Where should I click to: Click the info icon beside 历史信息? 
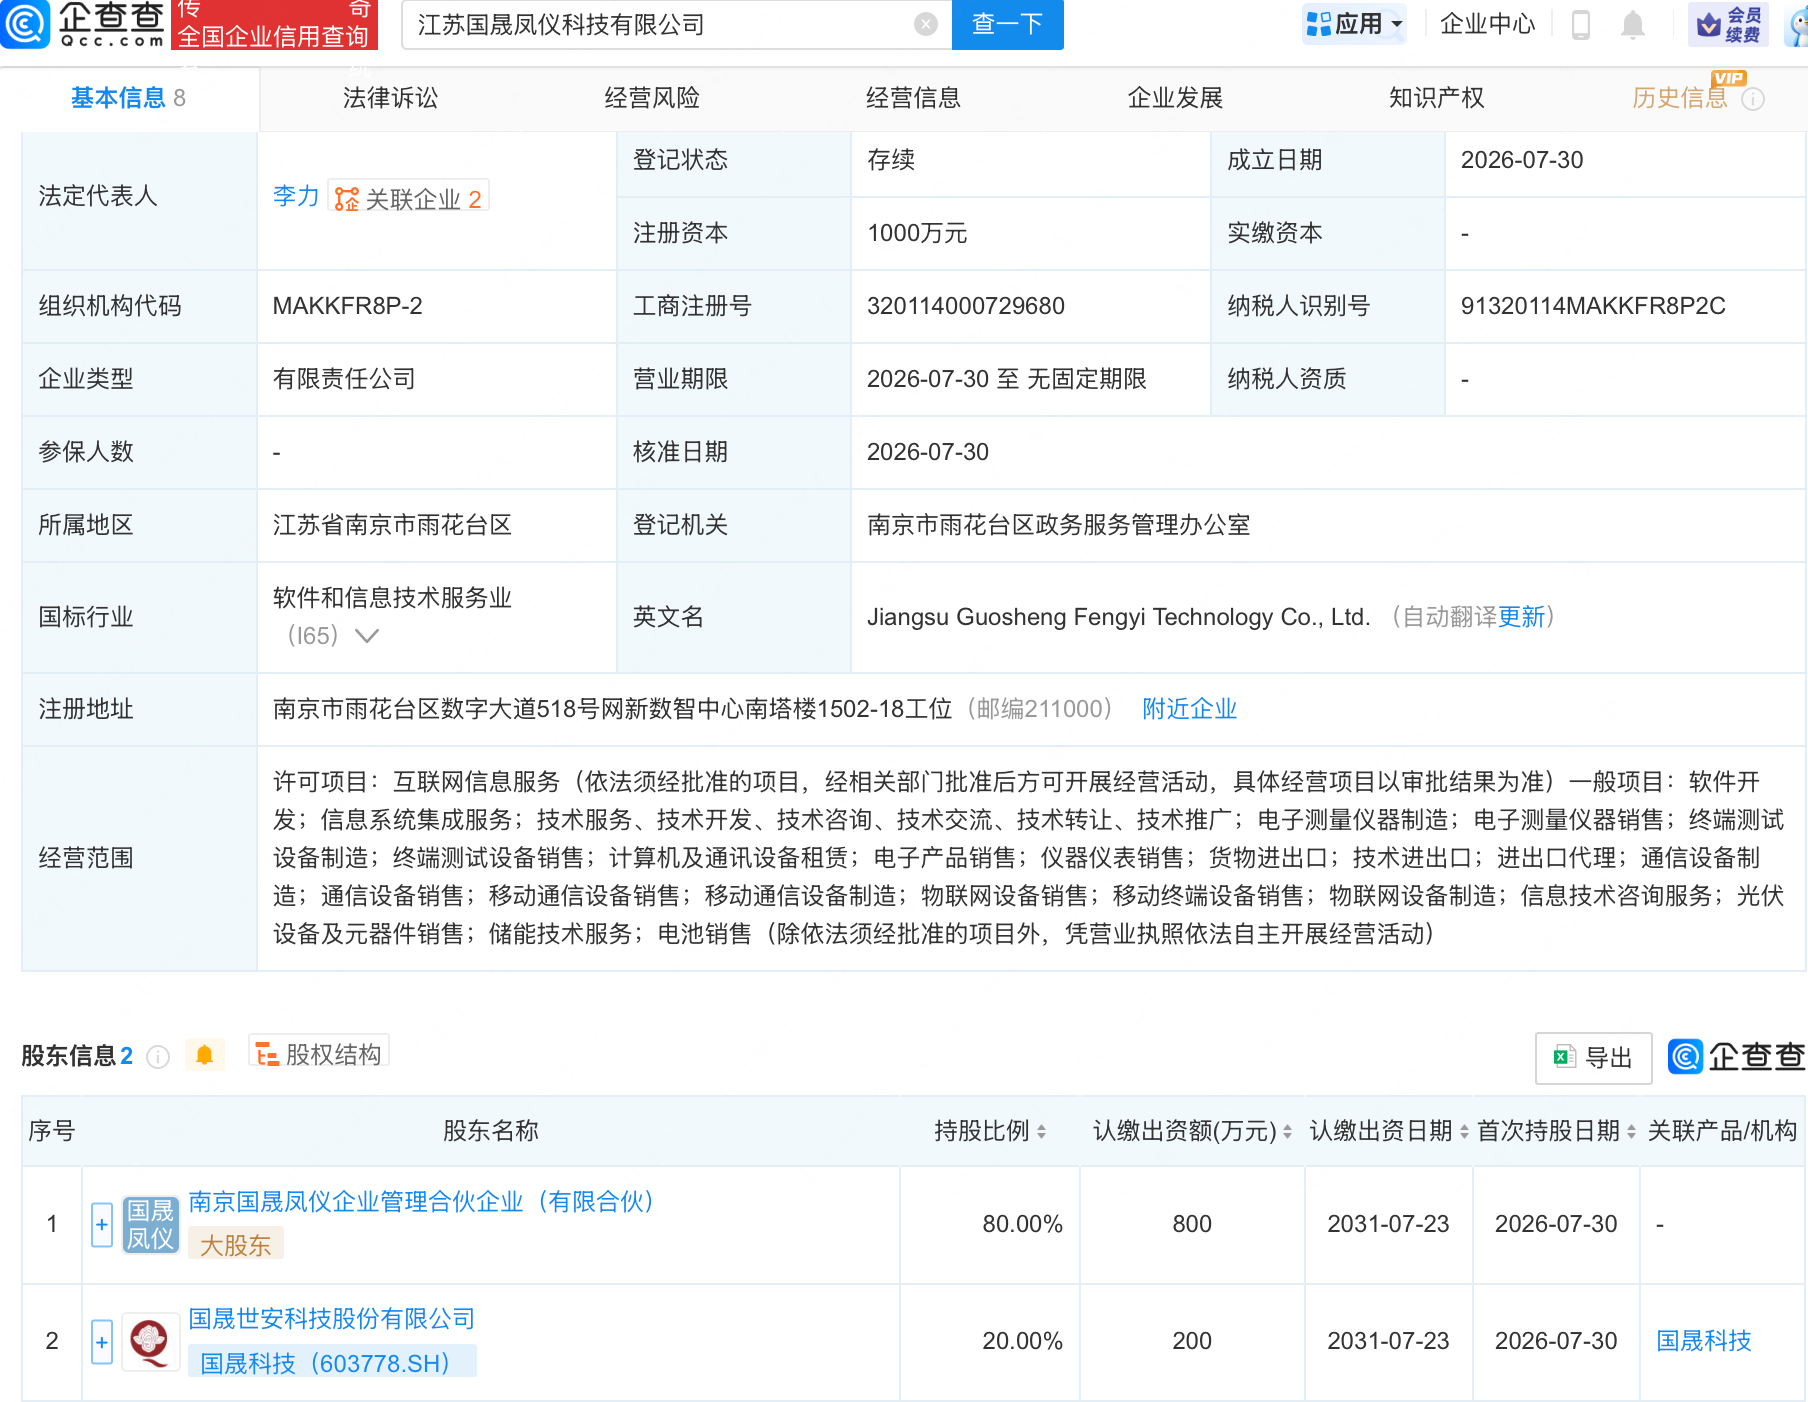(1753, 99)
